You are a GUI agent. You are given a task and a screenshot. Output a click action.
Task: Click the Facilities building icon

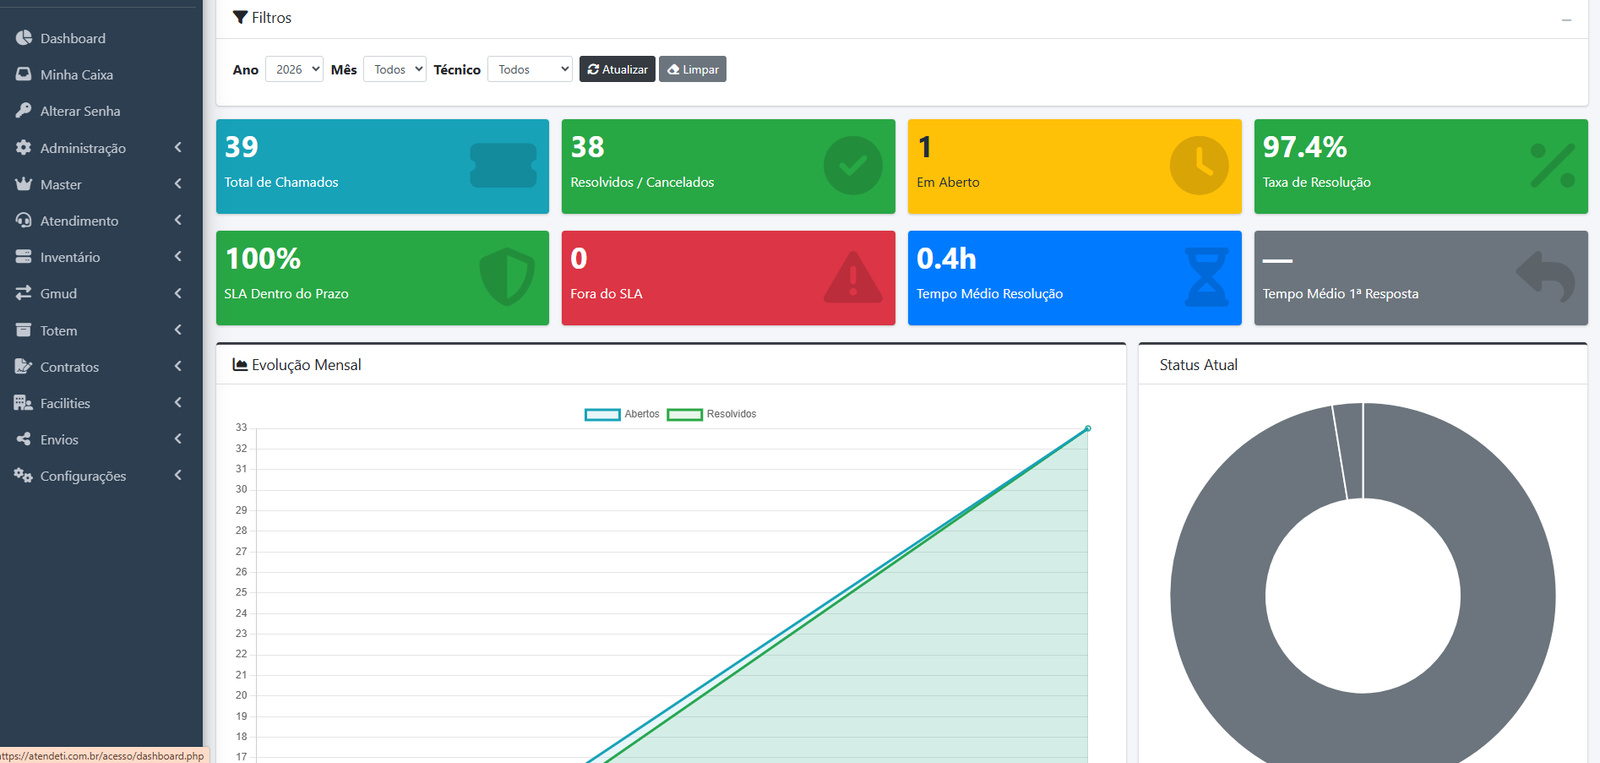tap(24, 403)
